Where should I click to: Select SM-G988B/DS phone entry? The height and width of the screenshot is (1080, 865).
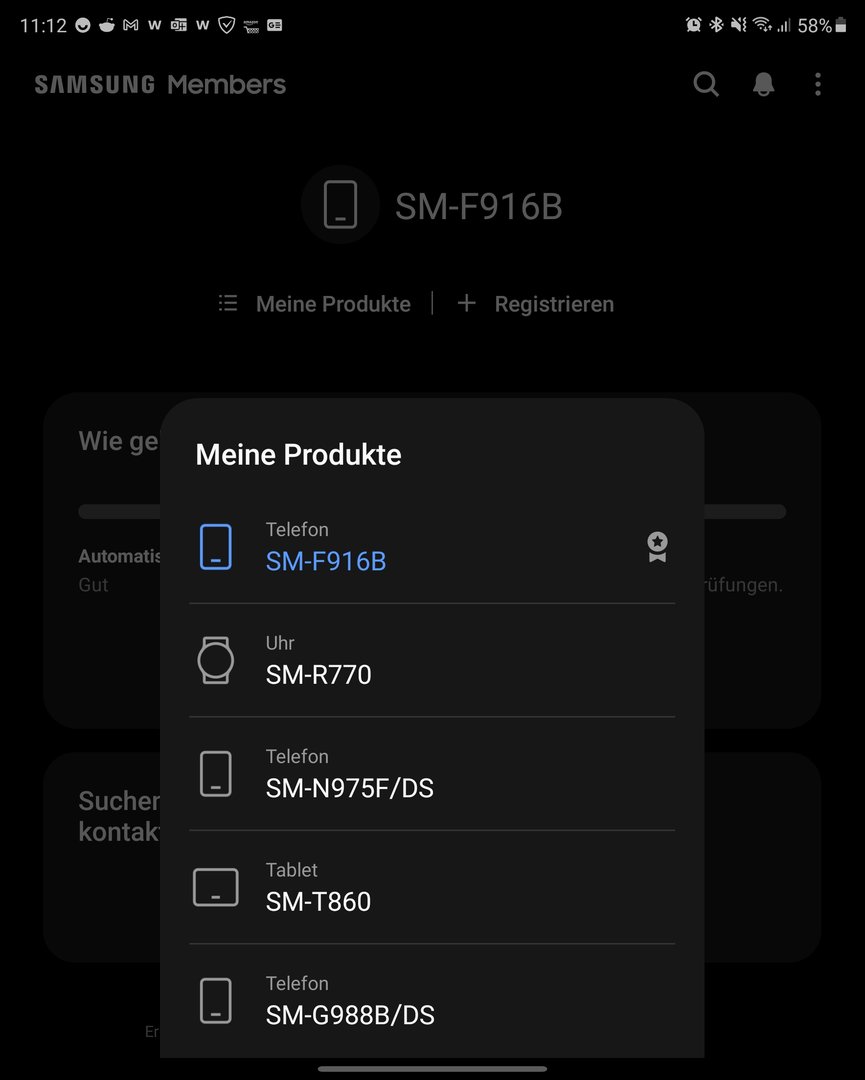432,1000
